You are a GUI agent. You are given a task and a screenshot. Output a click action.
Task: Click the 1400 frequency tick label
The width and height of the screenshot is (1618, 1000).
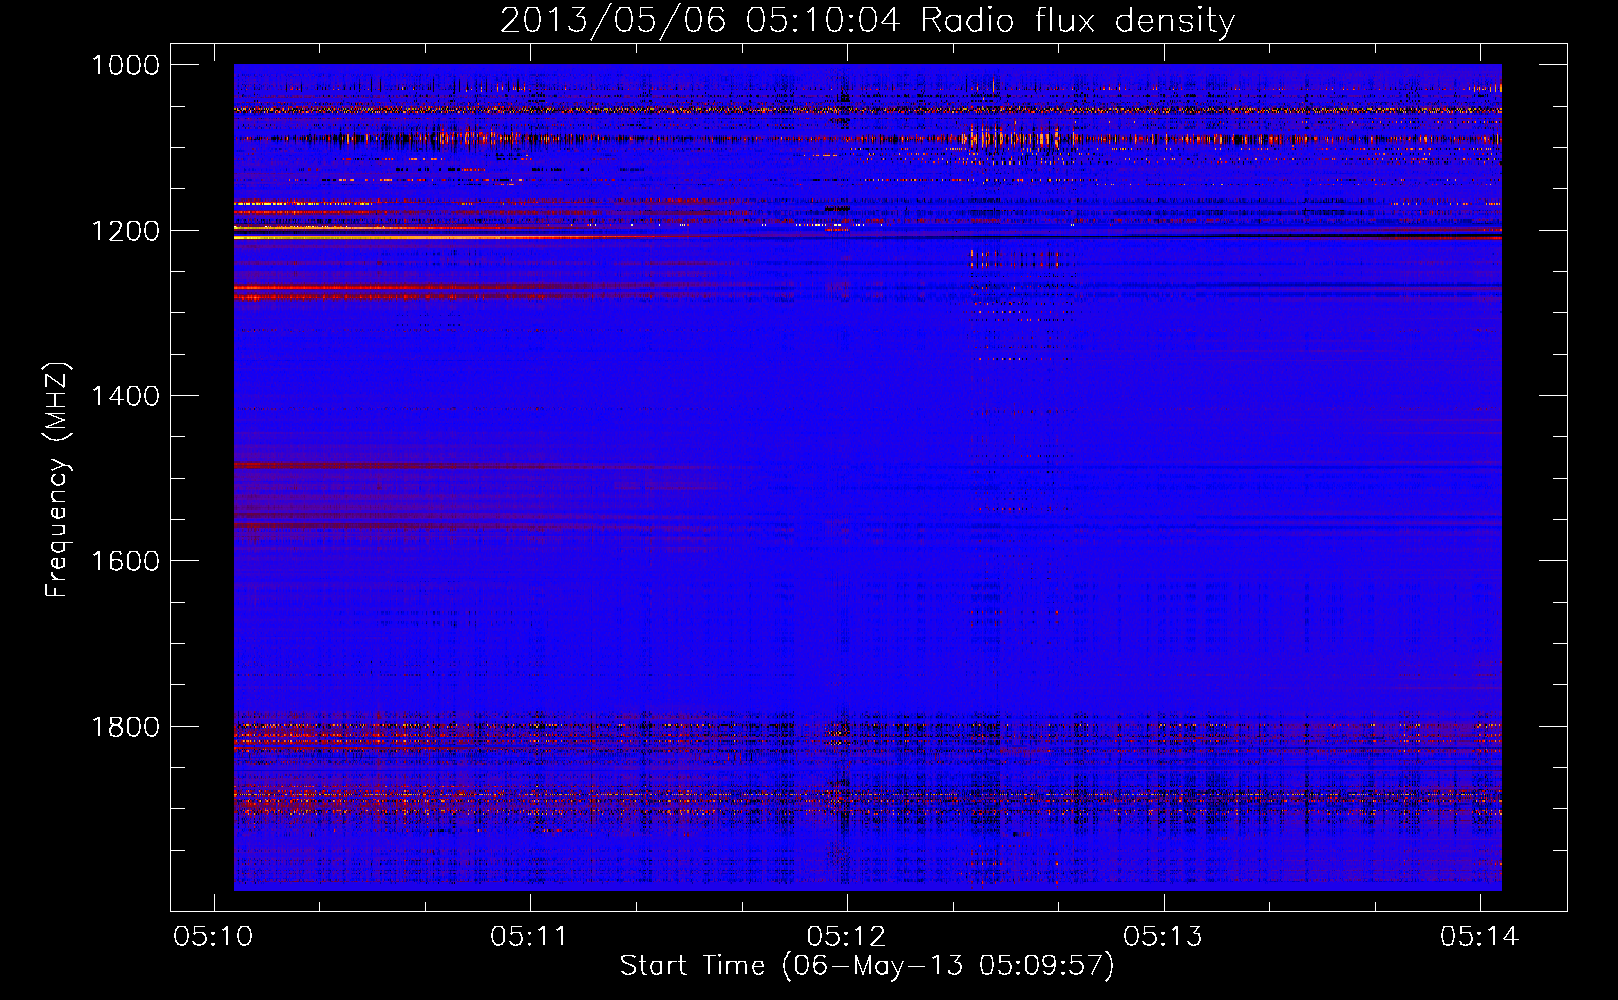click(x=125, y=396)
